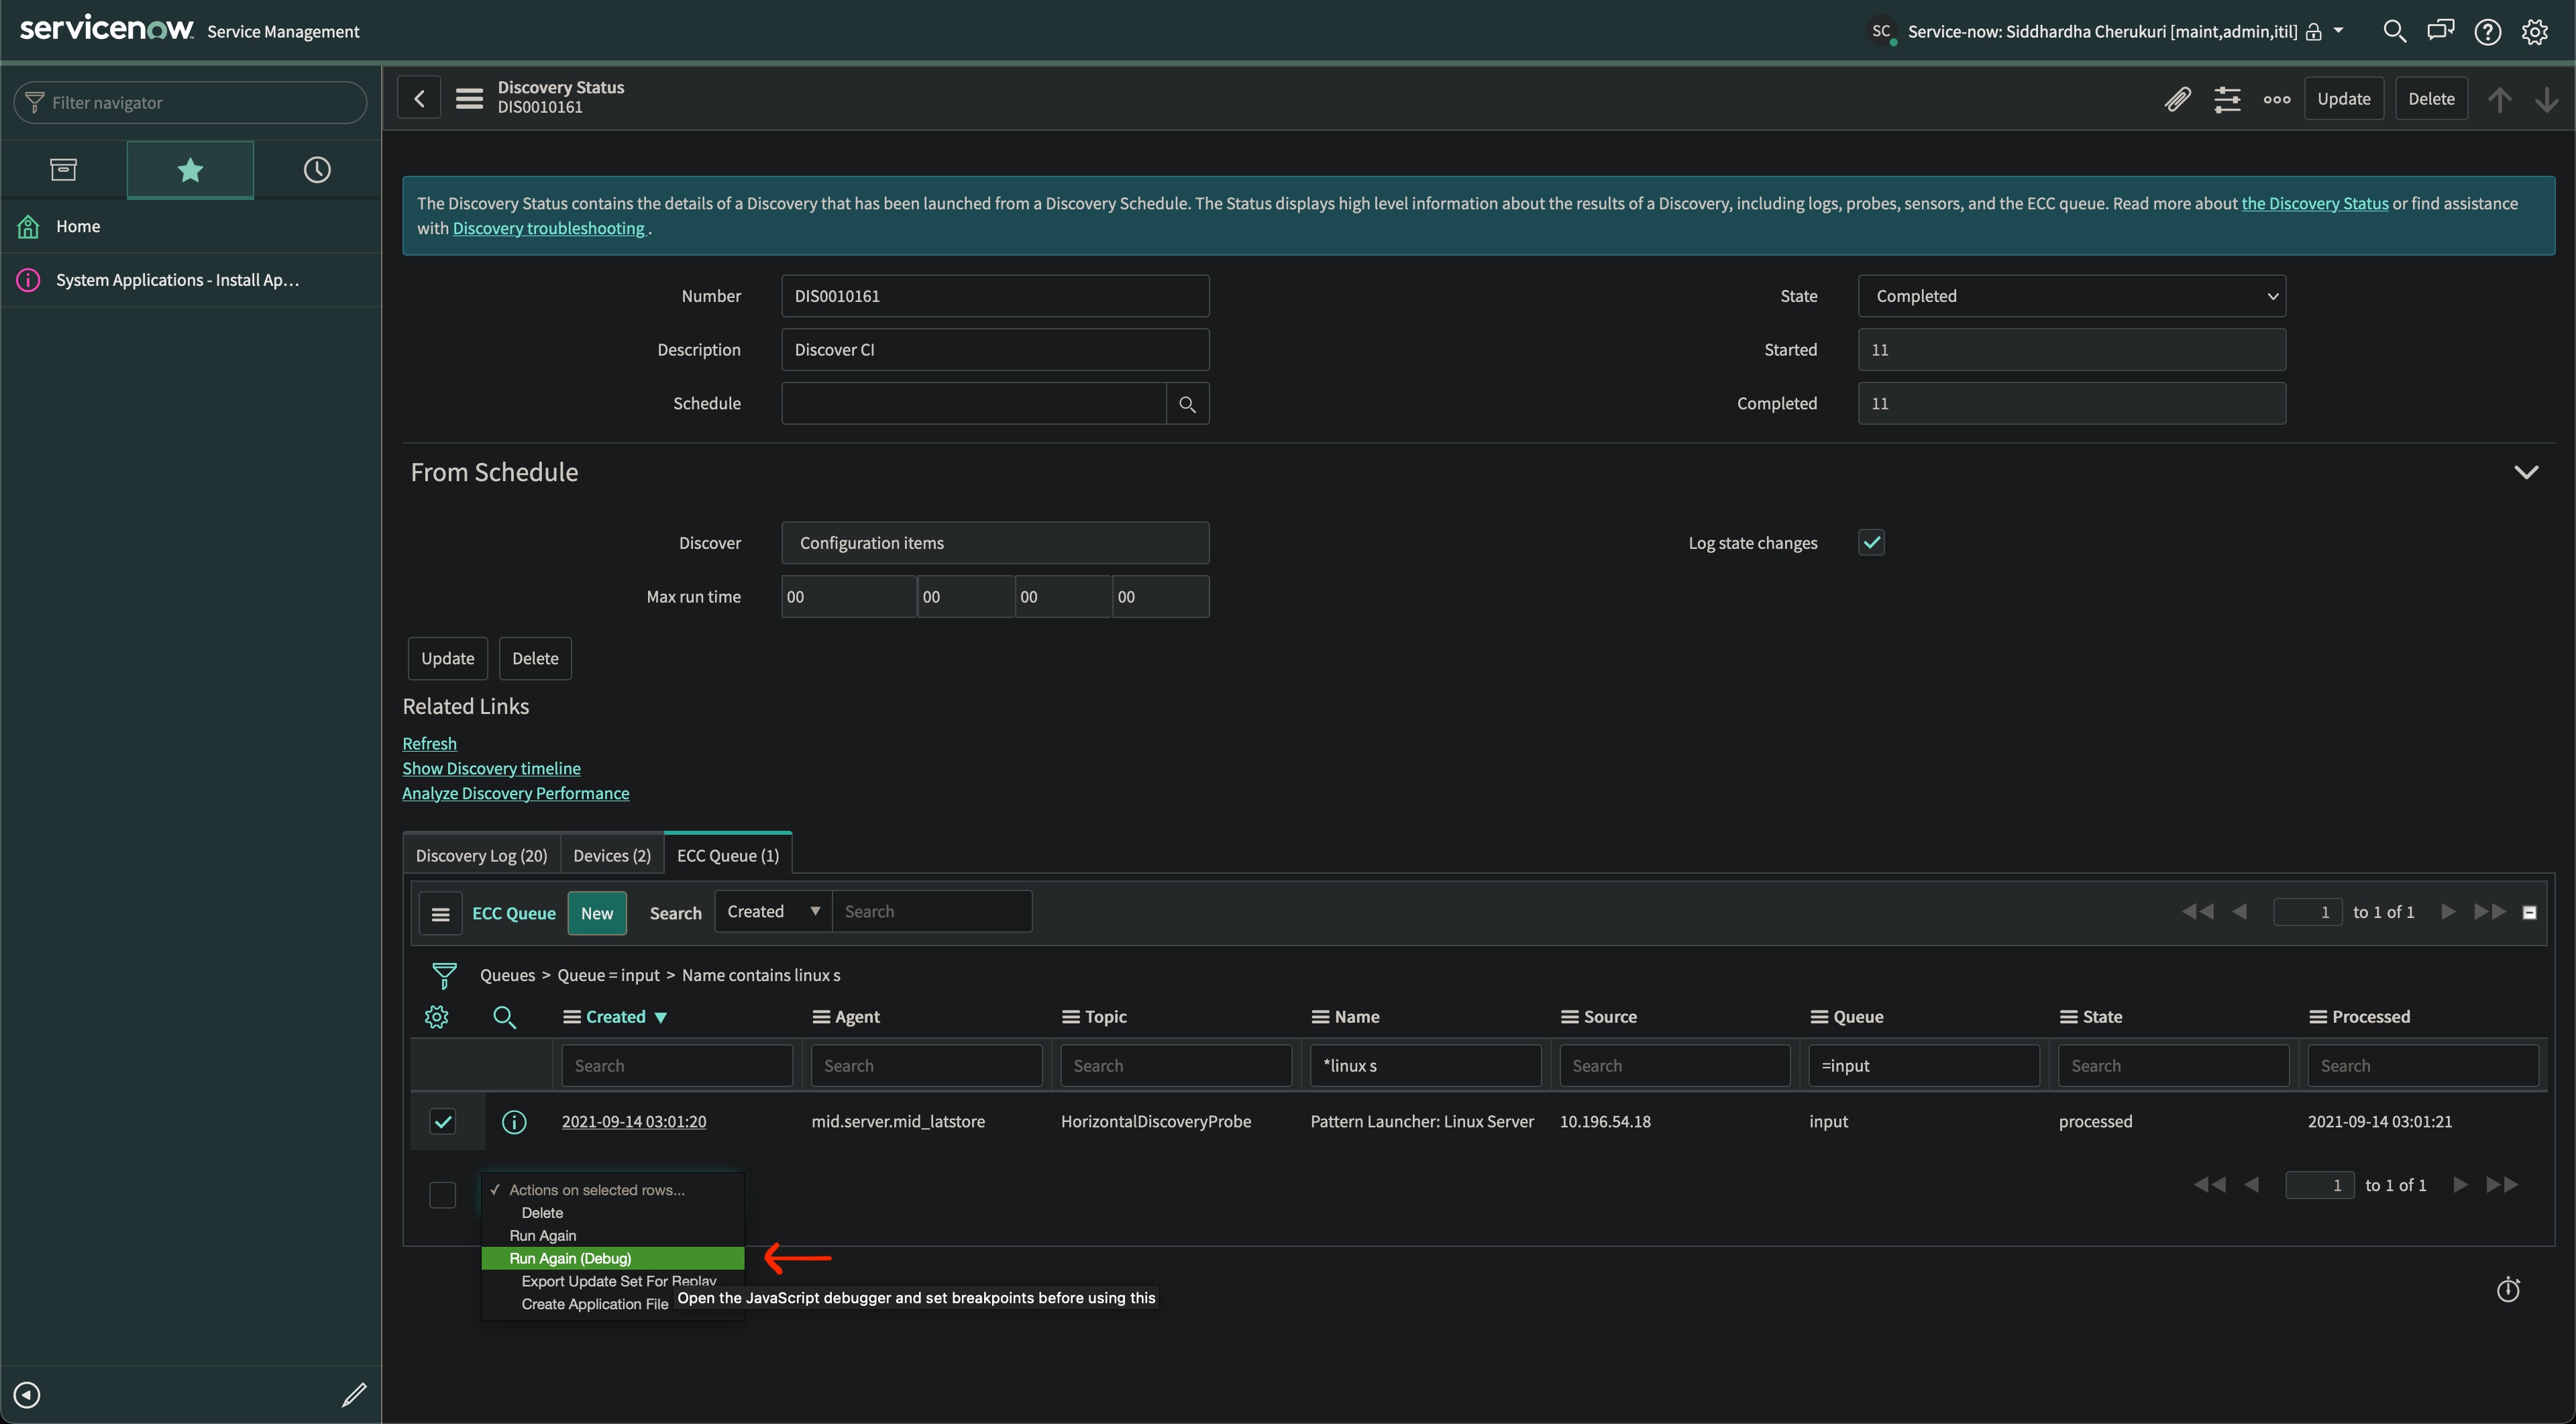Toggle the Log state changes checkbox
This screenshot has width=2576, height=1424.
point(1871,543)
